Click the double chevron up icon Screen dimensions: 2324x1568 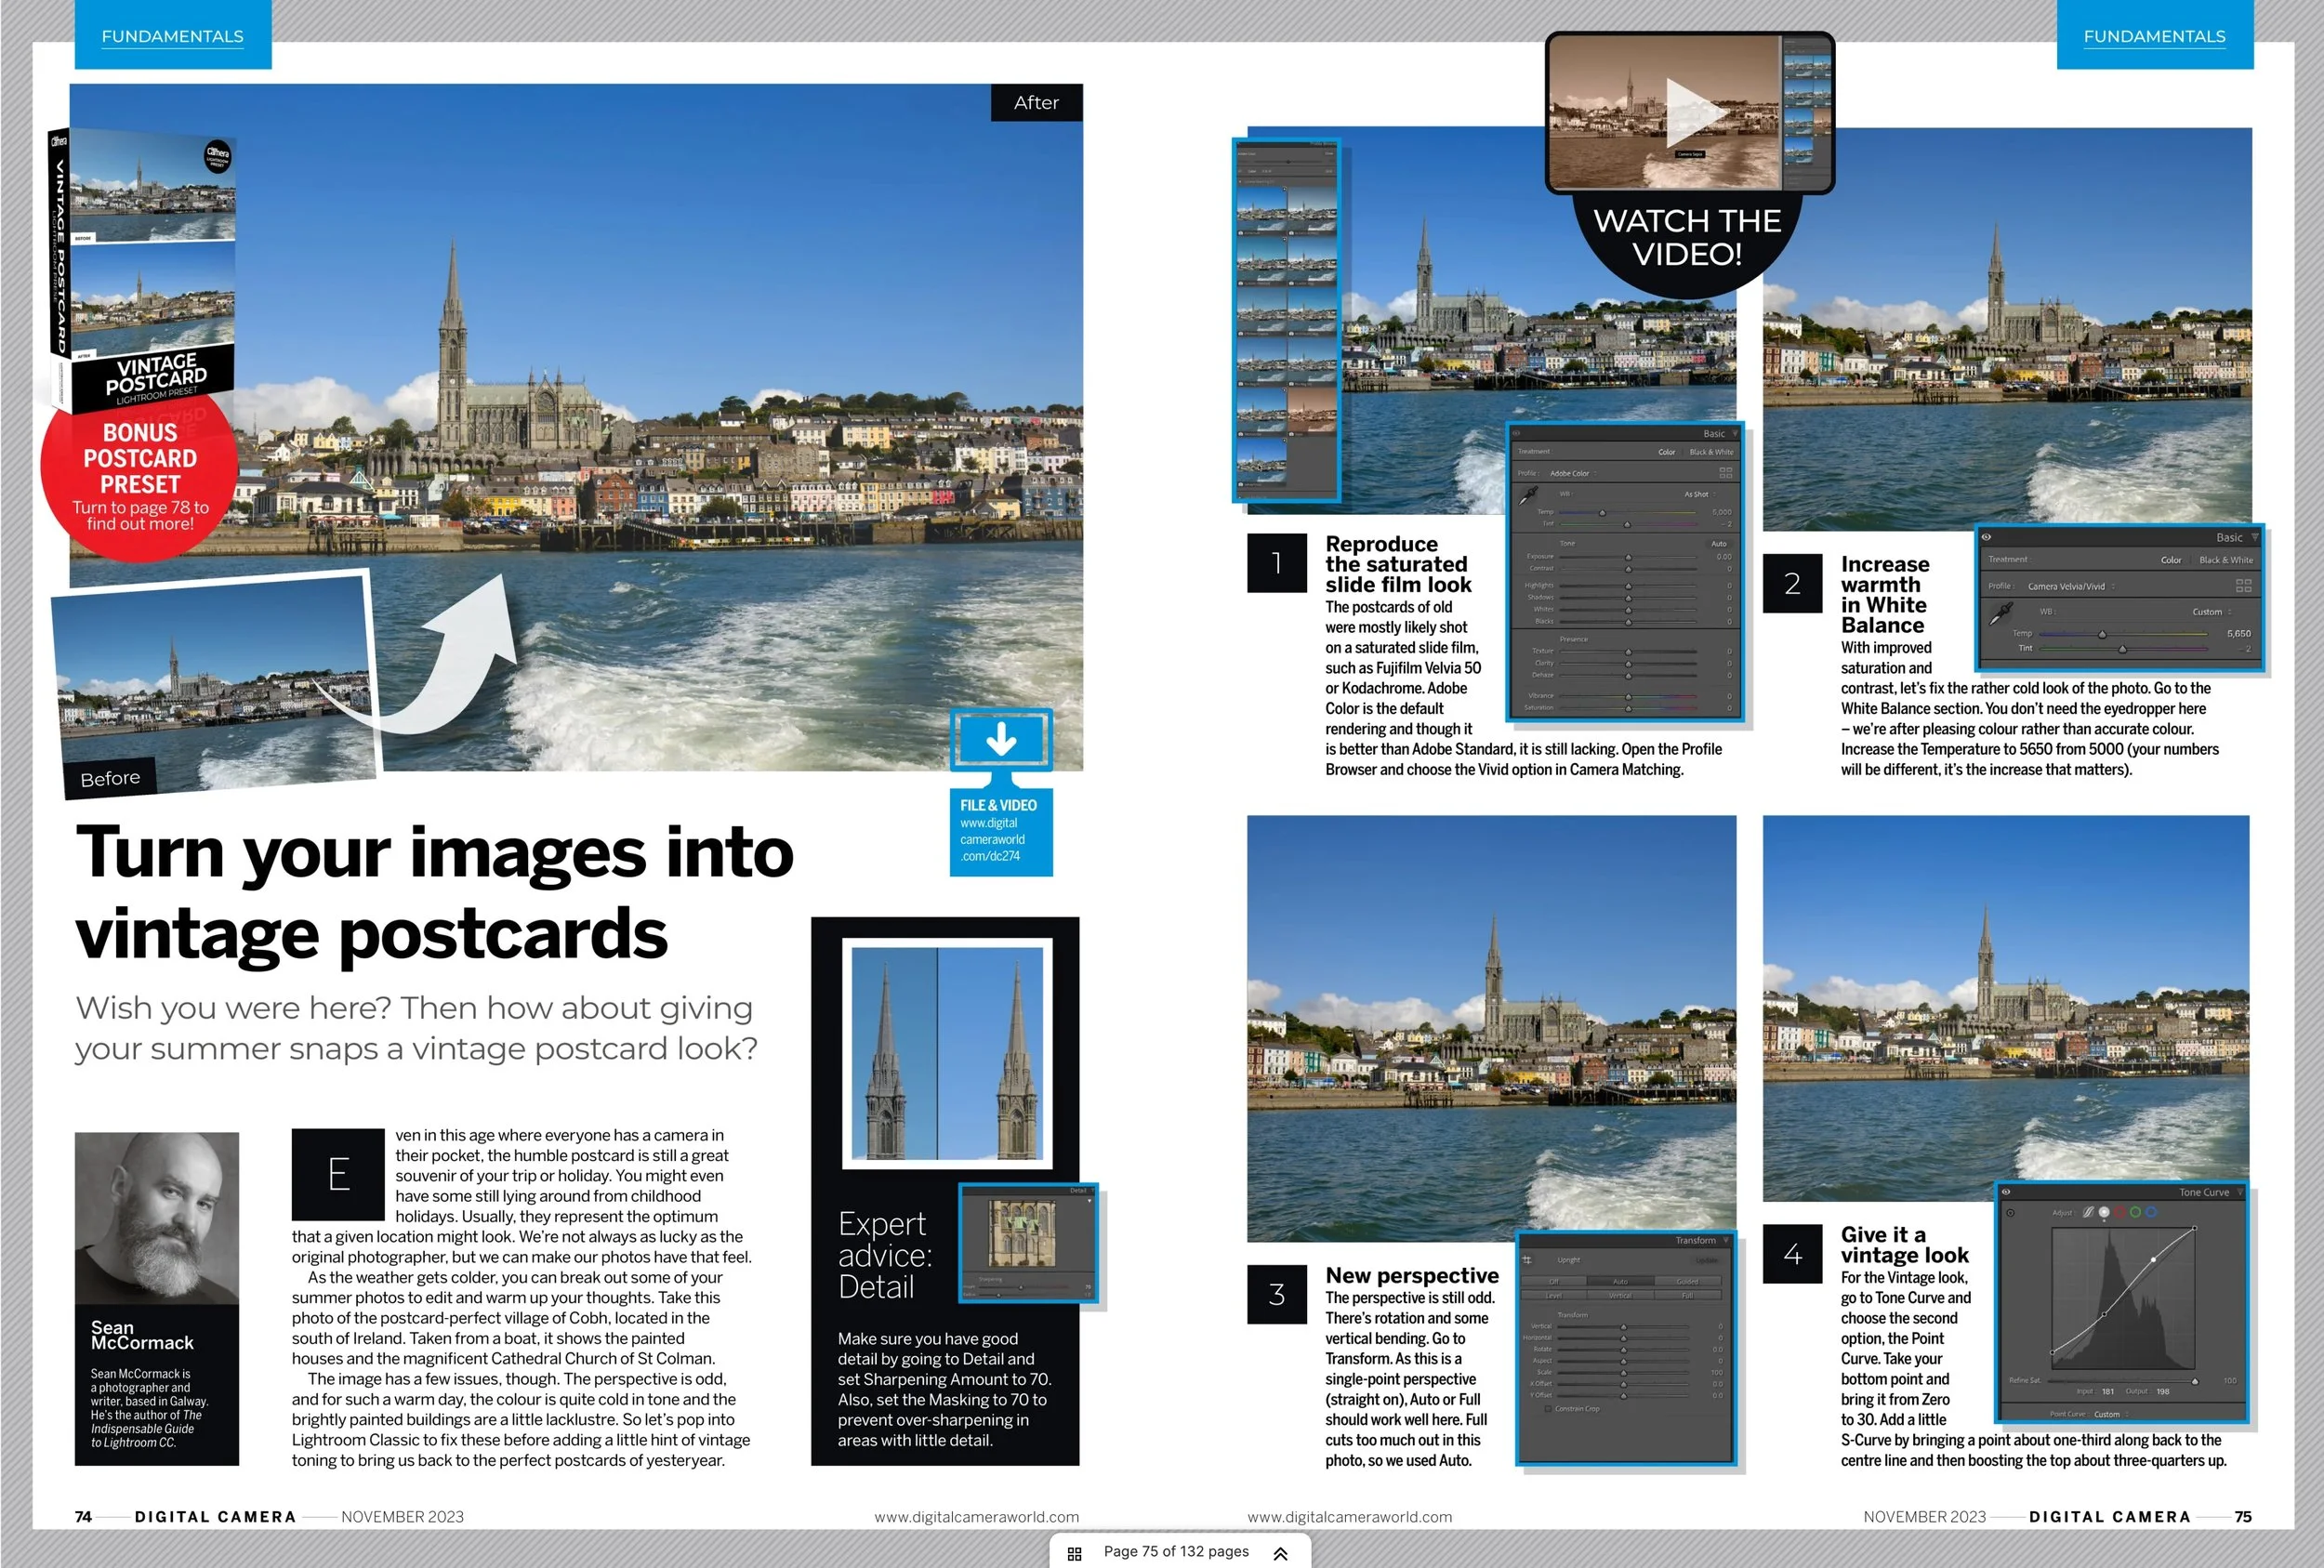(x=1280, y=1553)
